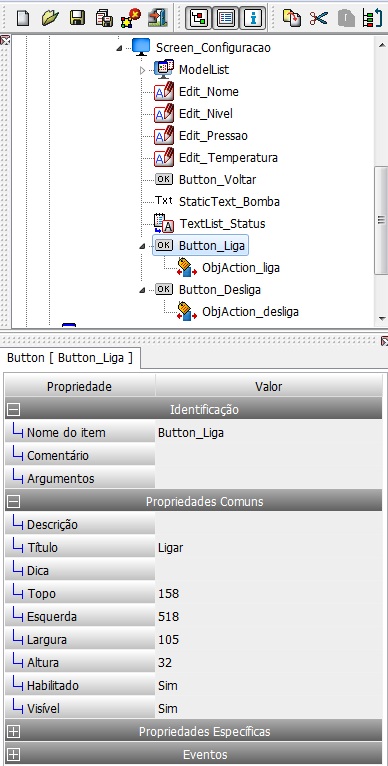
Task: Click the ObjAction_liga tag icon
Action: click(x=187, y=267)
